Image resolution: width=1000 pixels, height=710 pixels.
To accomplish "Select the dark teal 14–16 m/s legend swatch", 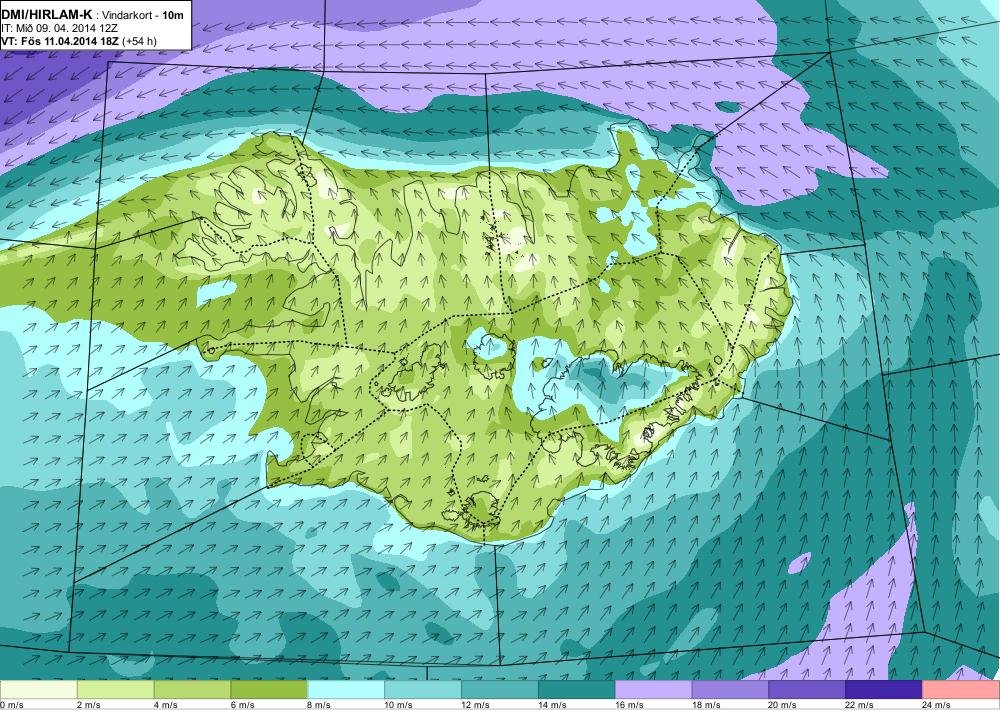I will pos(577,690).
